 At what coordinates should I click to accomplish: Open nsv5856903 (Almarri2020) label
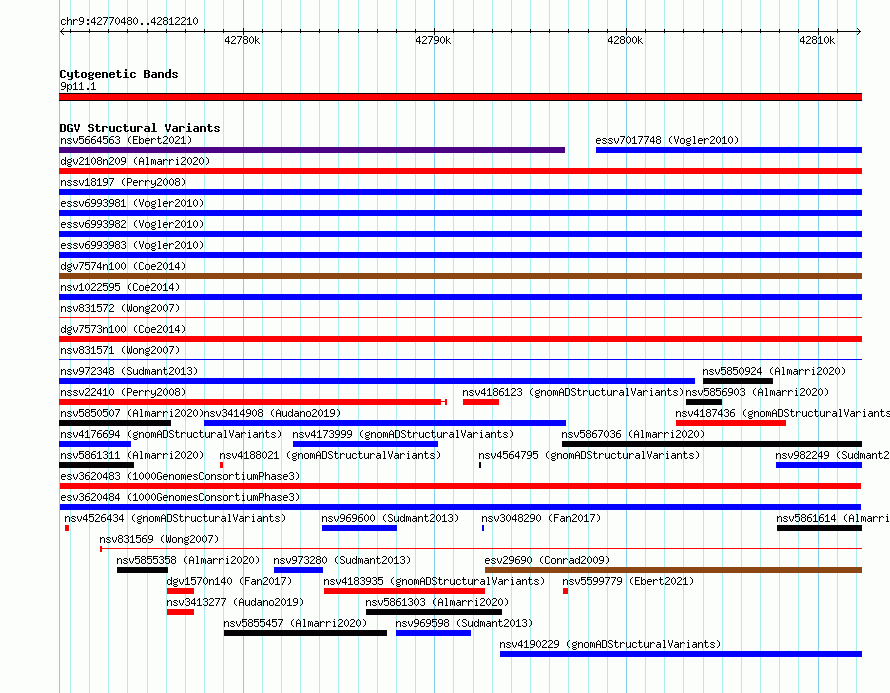(757, 392)
